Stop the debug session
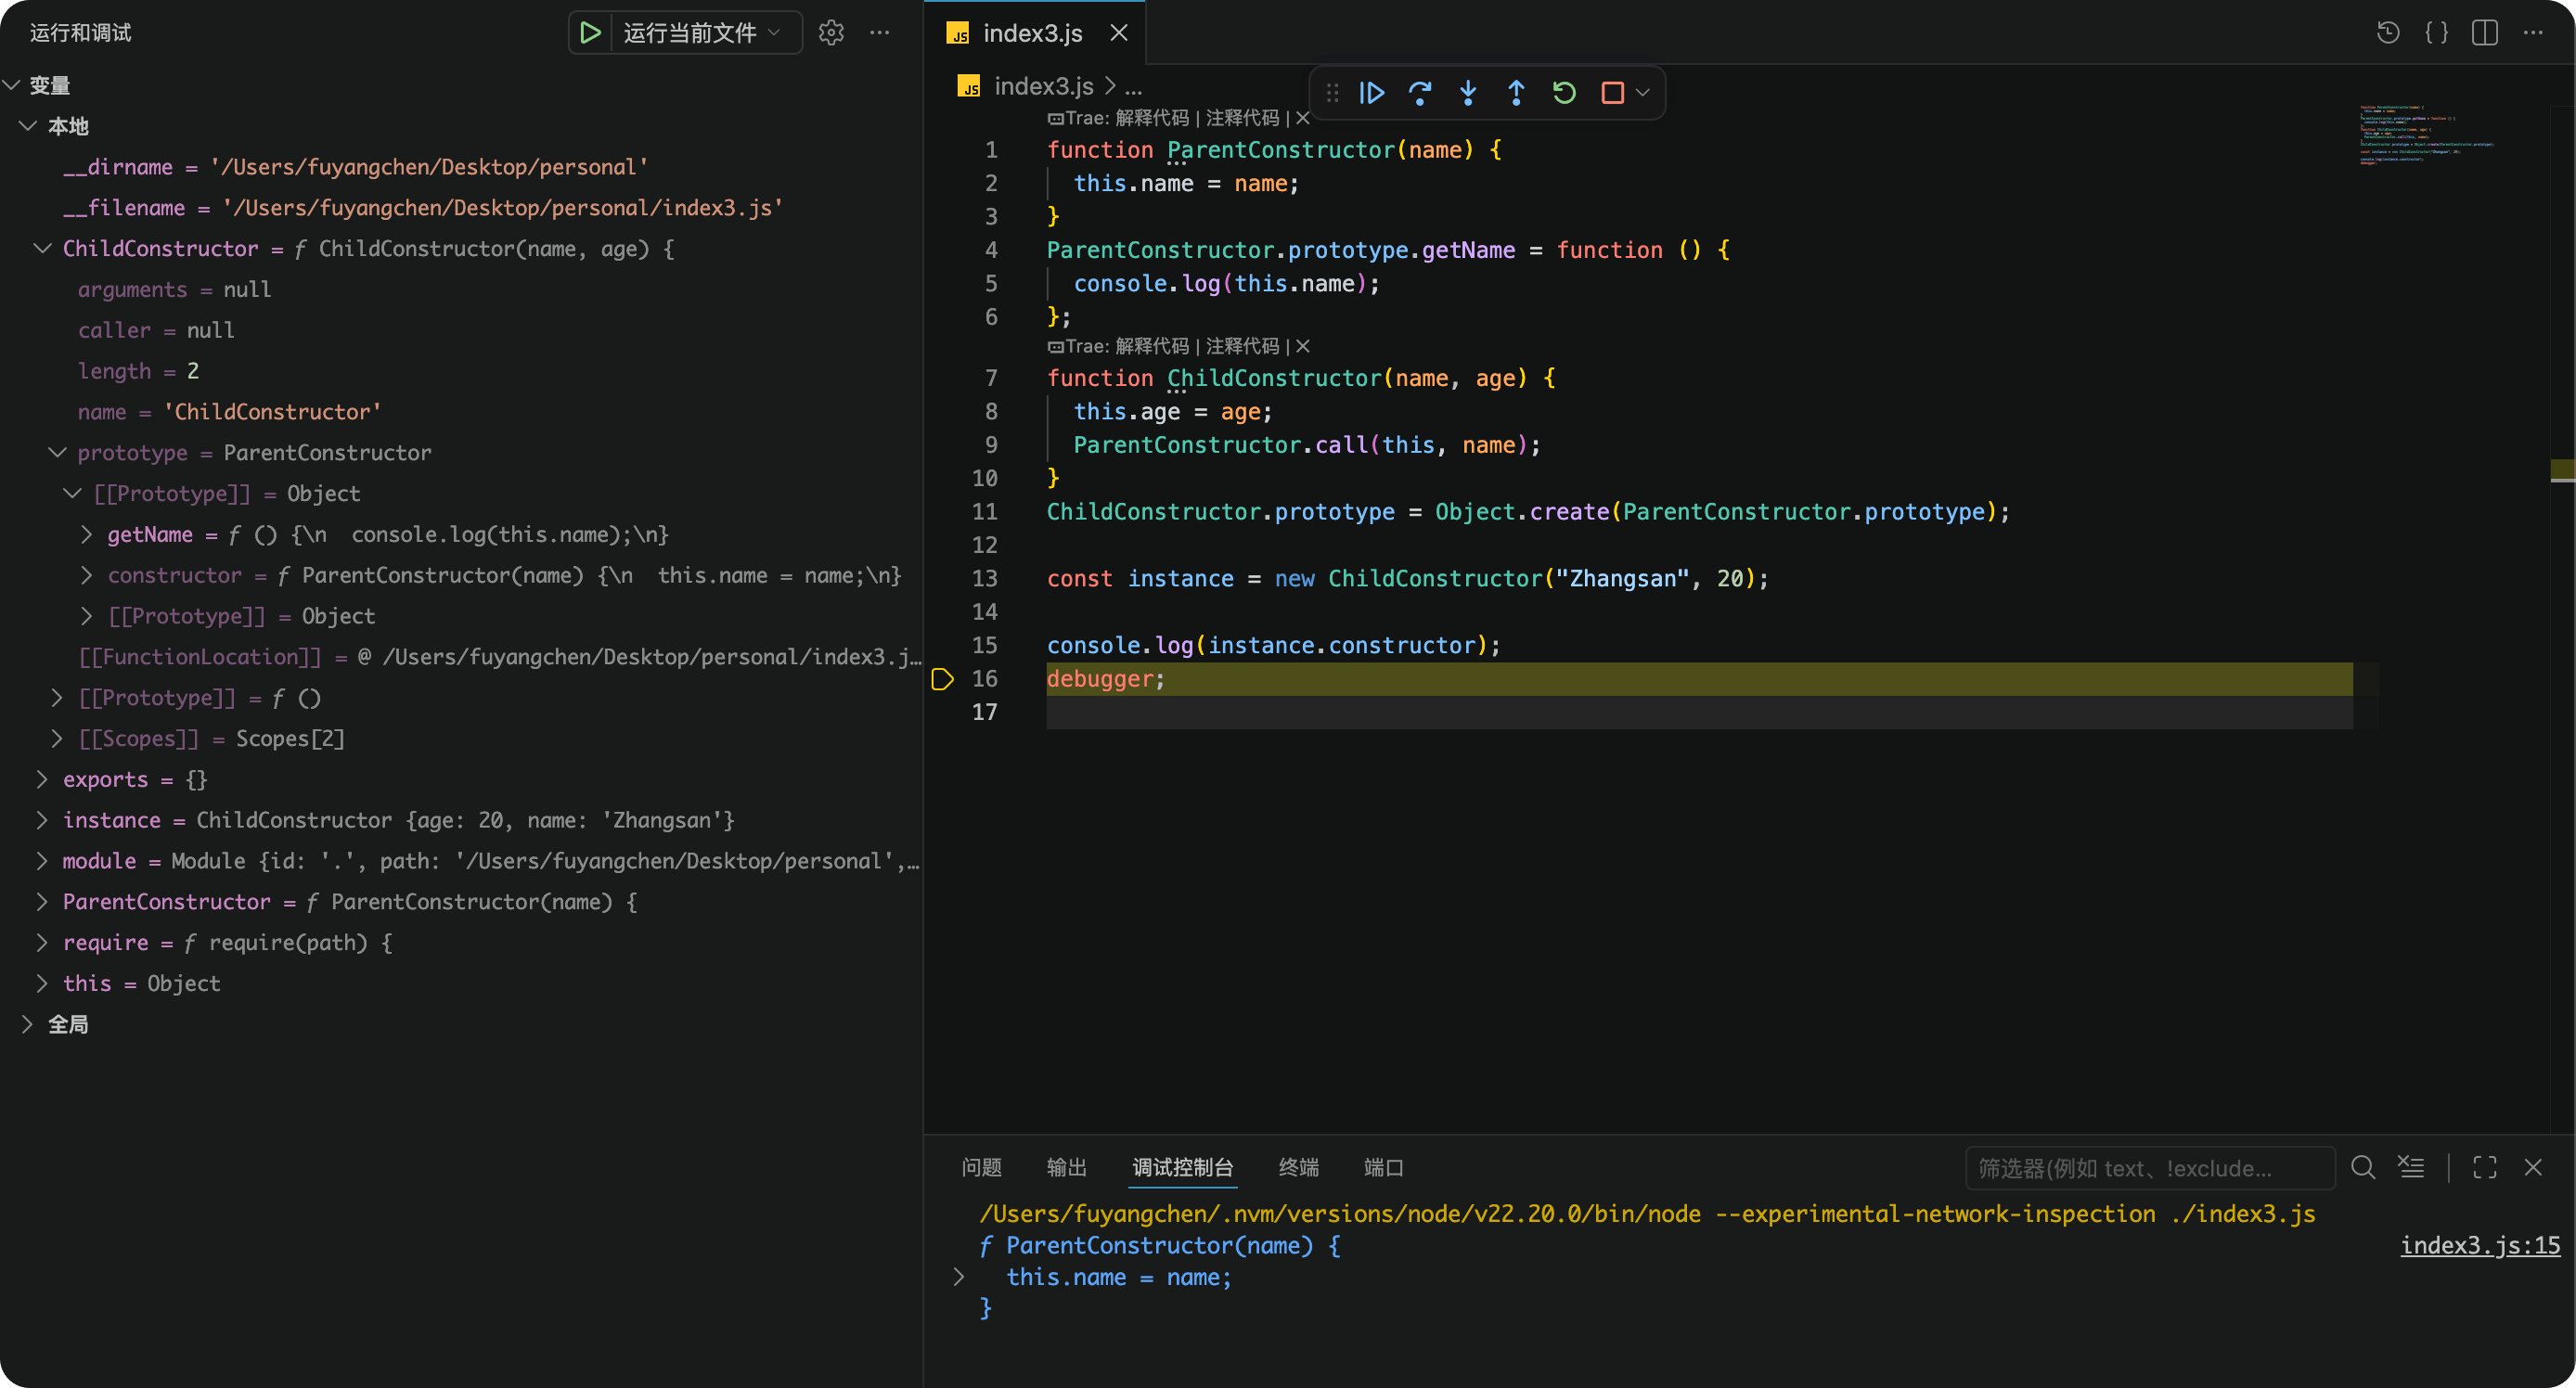The height and width of the screenshot is (1388, 2576). pyautogui.click(x=1612, y=93)
